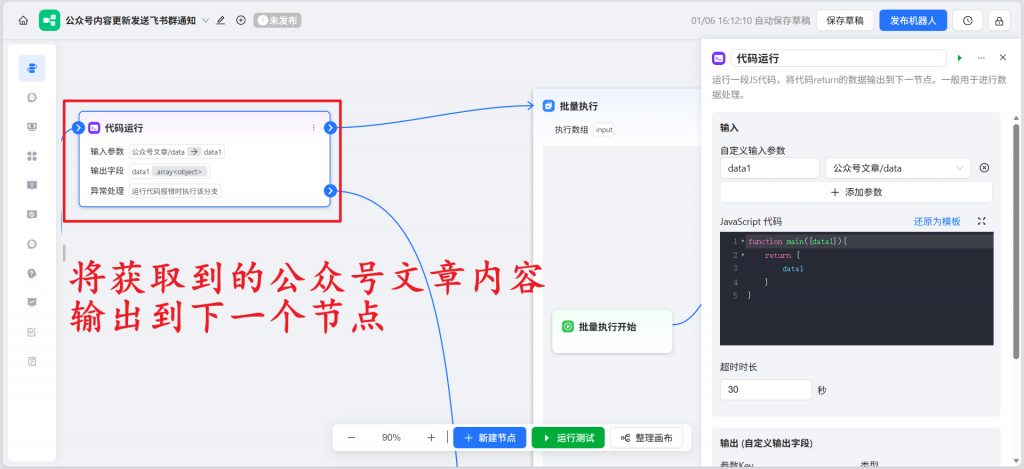Open the presentation board icon in sidebar
The image size is (1024, 469).
[x=32, y=302]
